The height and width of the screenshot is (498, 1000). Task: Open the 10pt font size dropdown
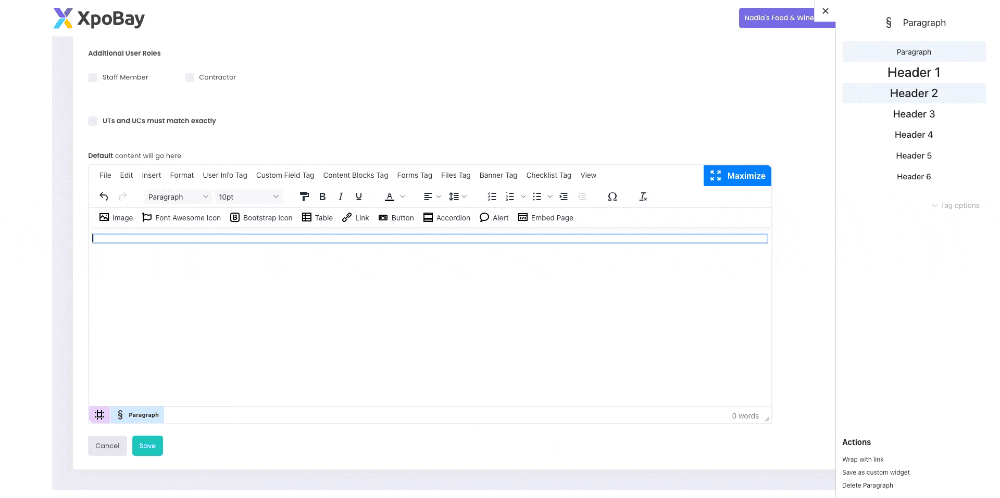coord(248,197)
